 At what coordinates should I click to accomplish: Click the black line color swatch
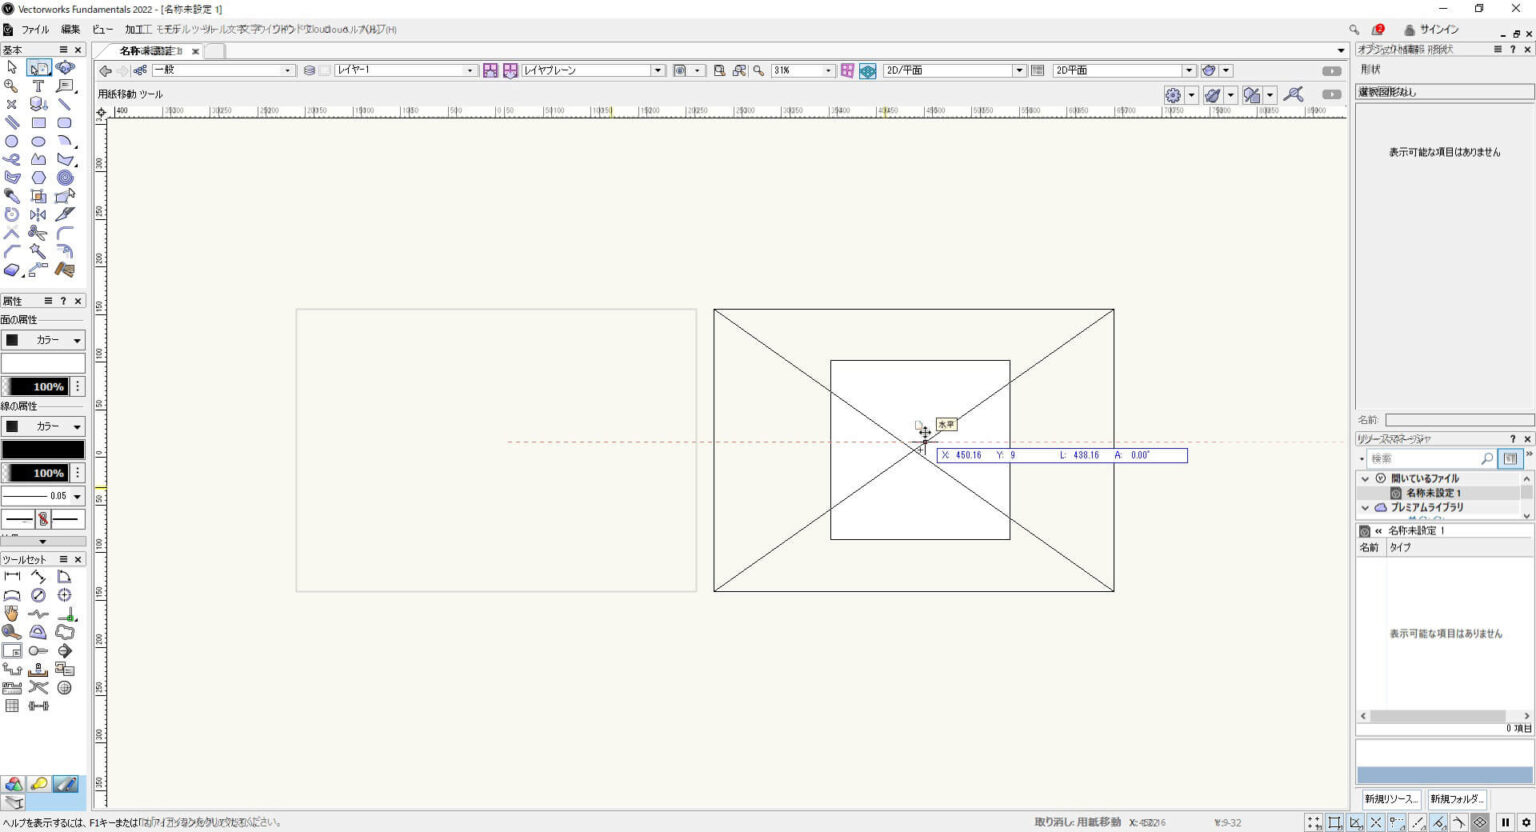tap(43, 450)
